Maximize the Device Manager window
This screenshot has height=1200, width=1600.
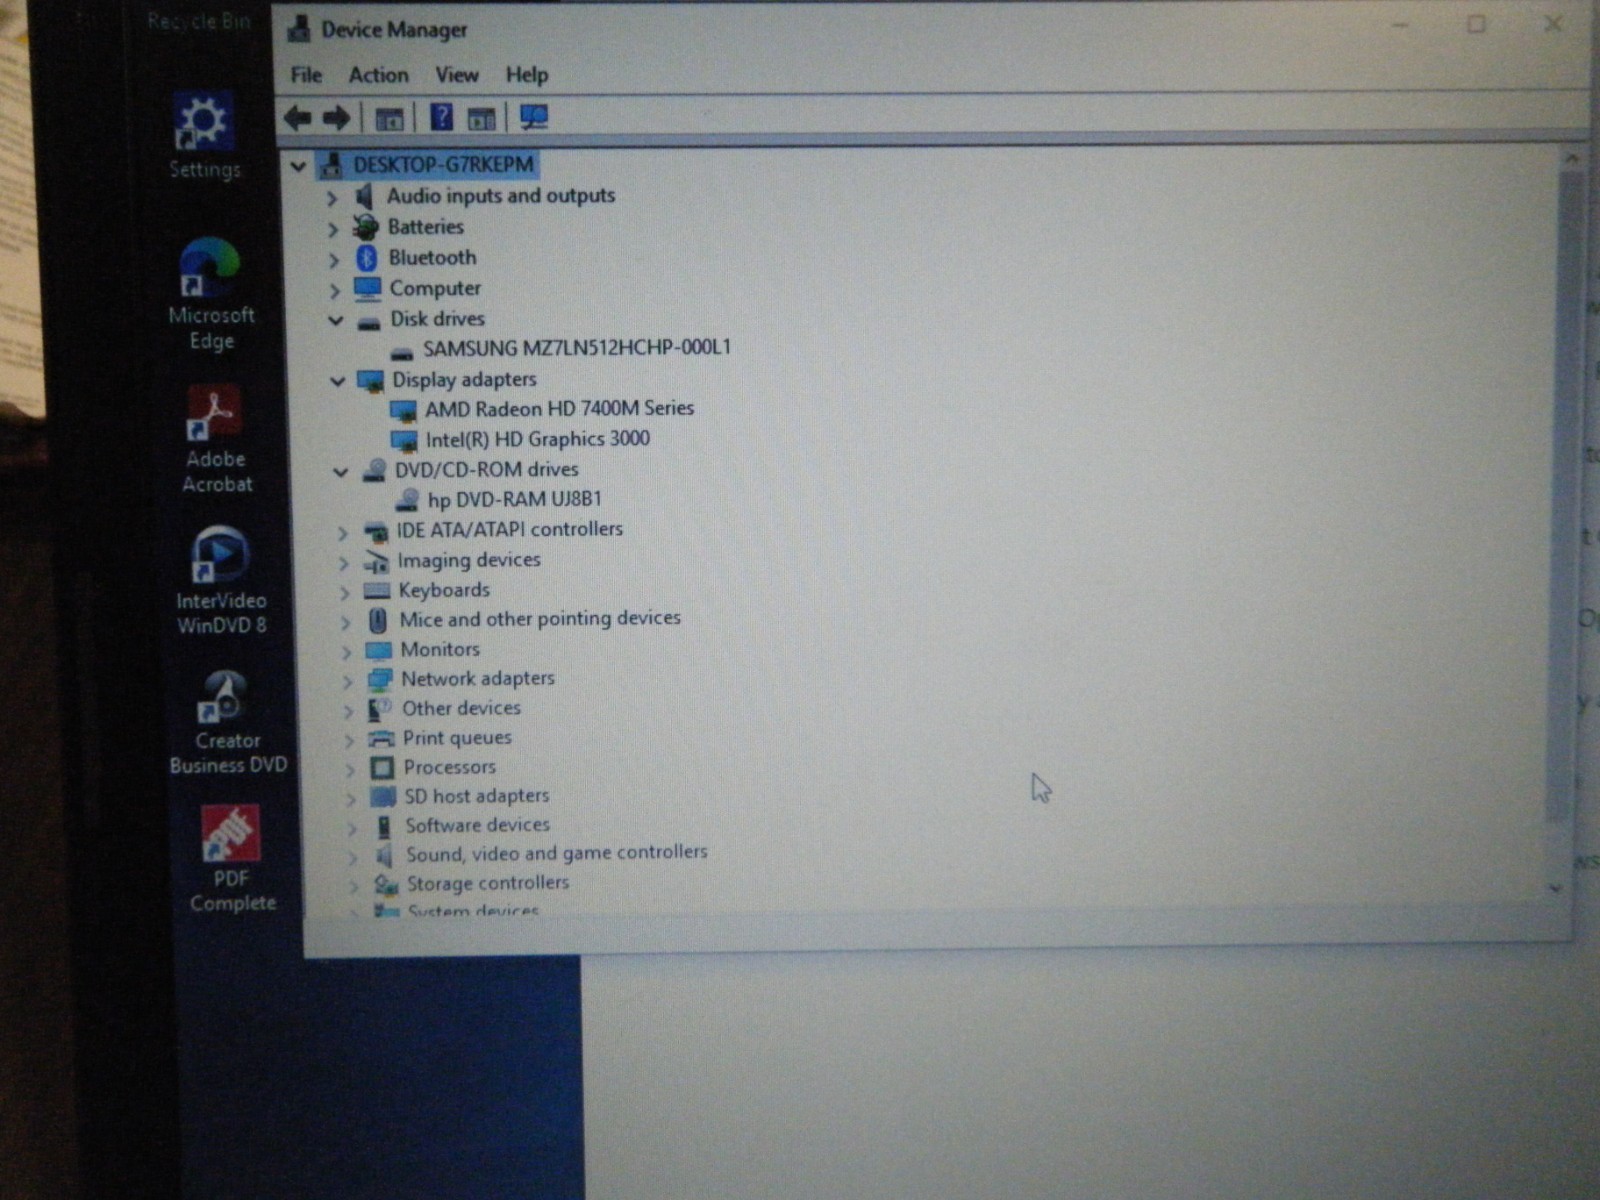click(x=1476, y=24)
